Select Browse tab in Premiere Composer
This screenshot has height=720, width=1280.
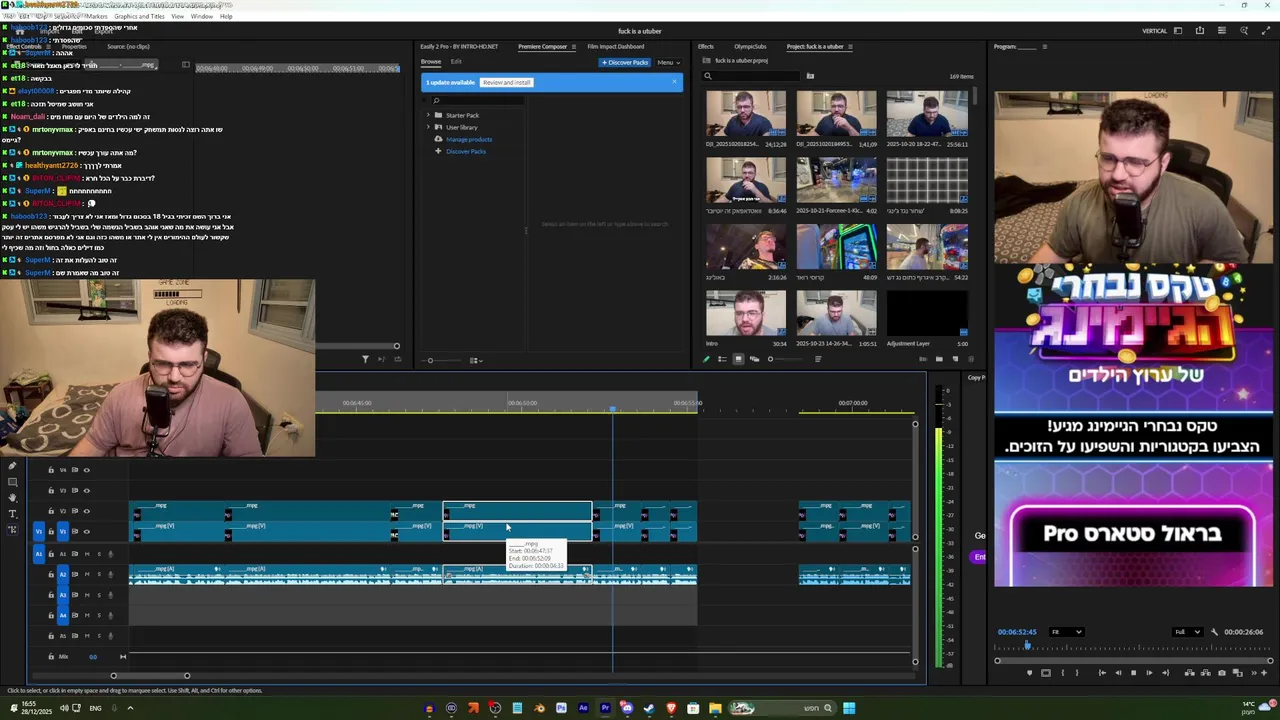(430, 62)
